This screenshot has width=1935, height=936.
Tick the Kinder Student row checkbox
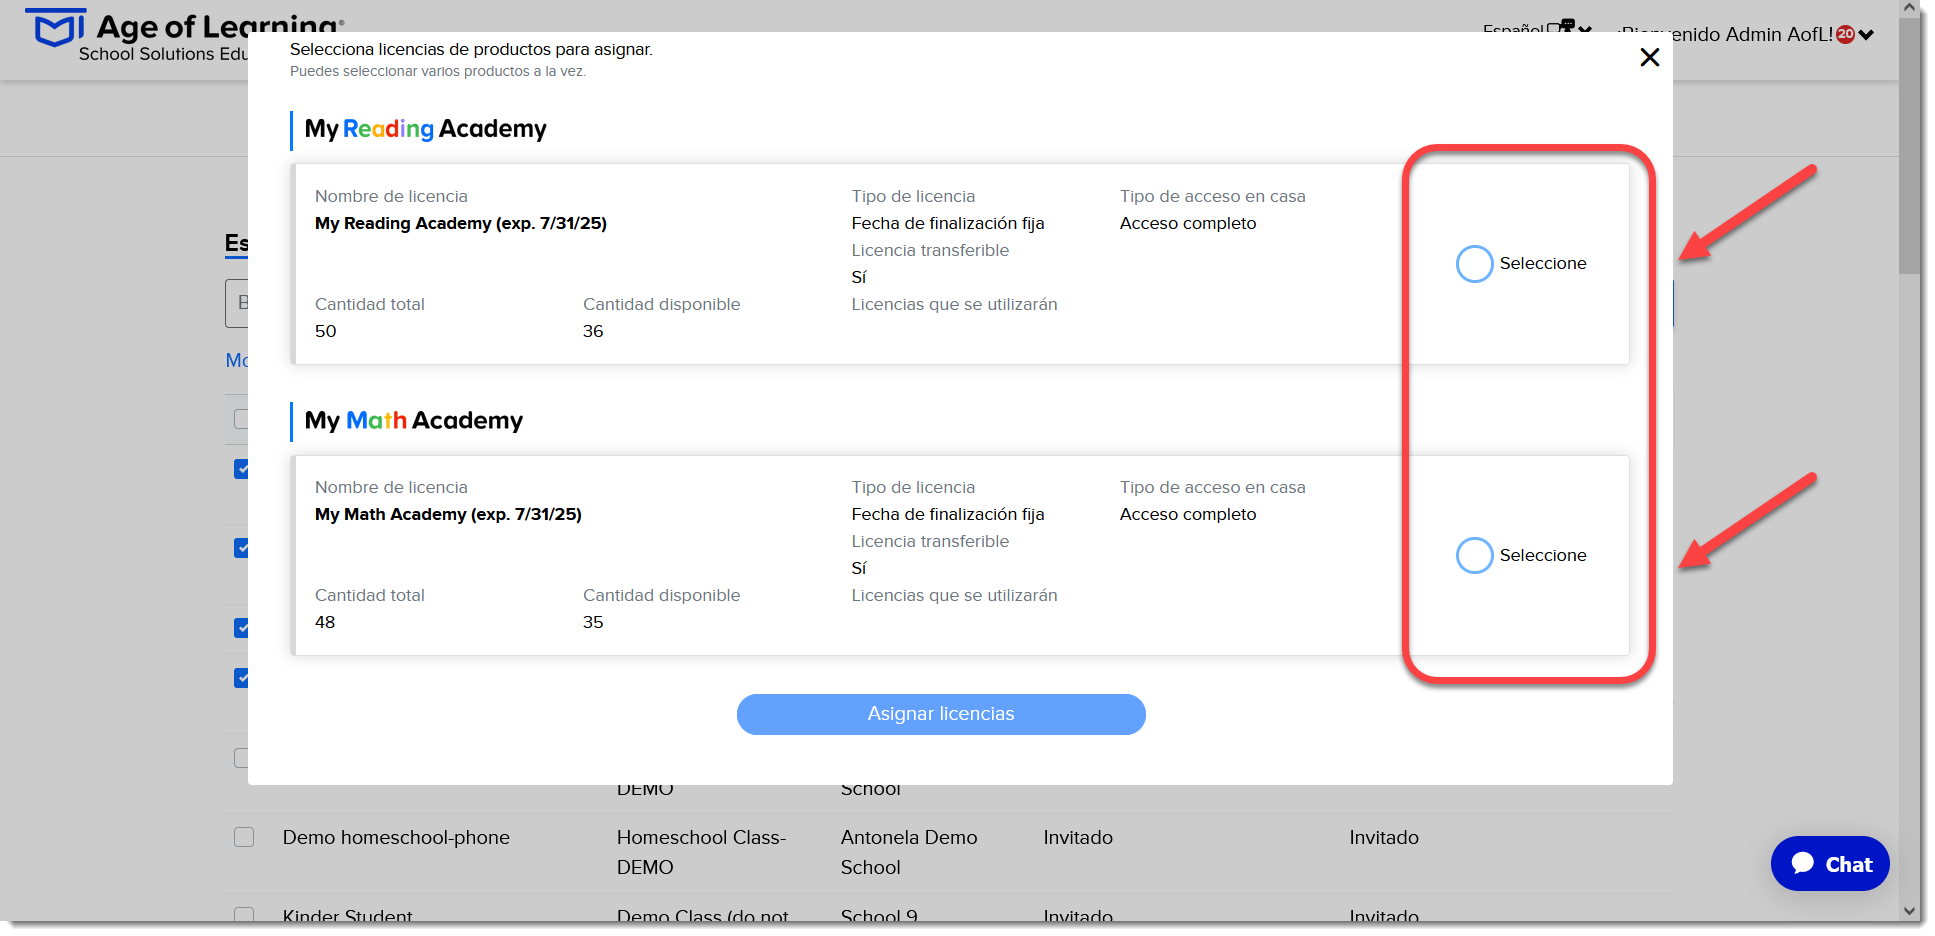coord(244,914)
